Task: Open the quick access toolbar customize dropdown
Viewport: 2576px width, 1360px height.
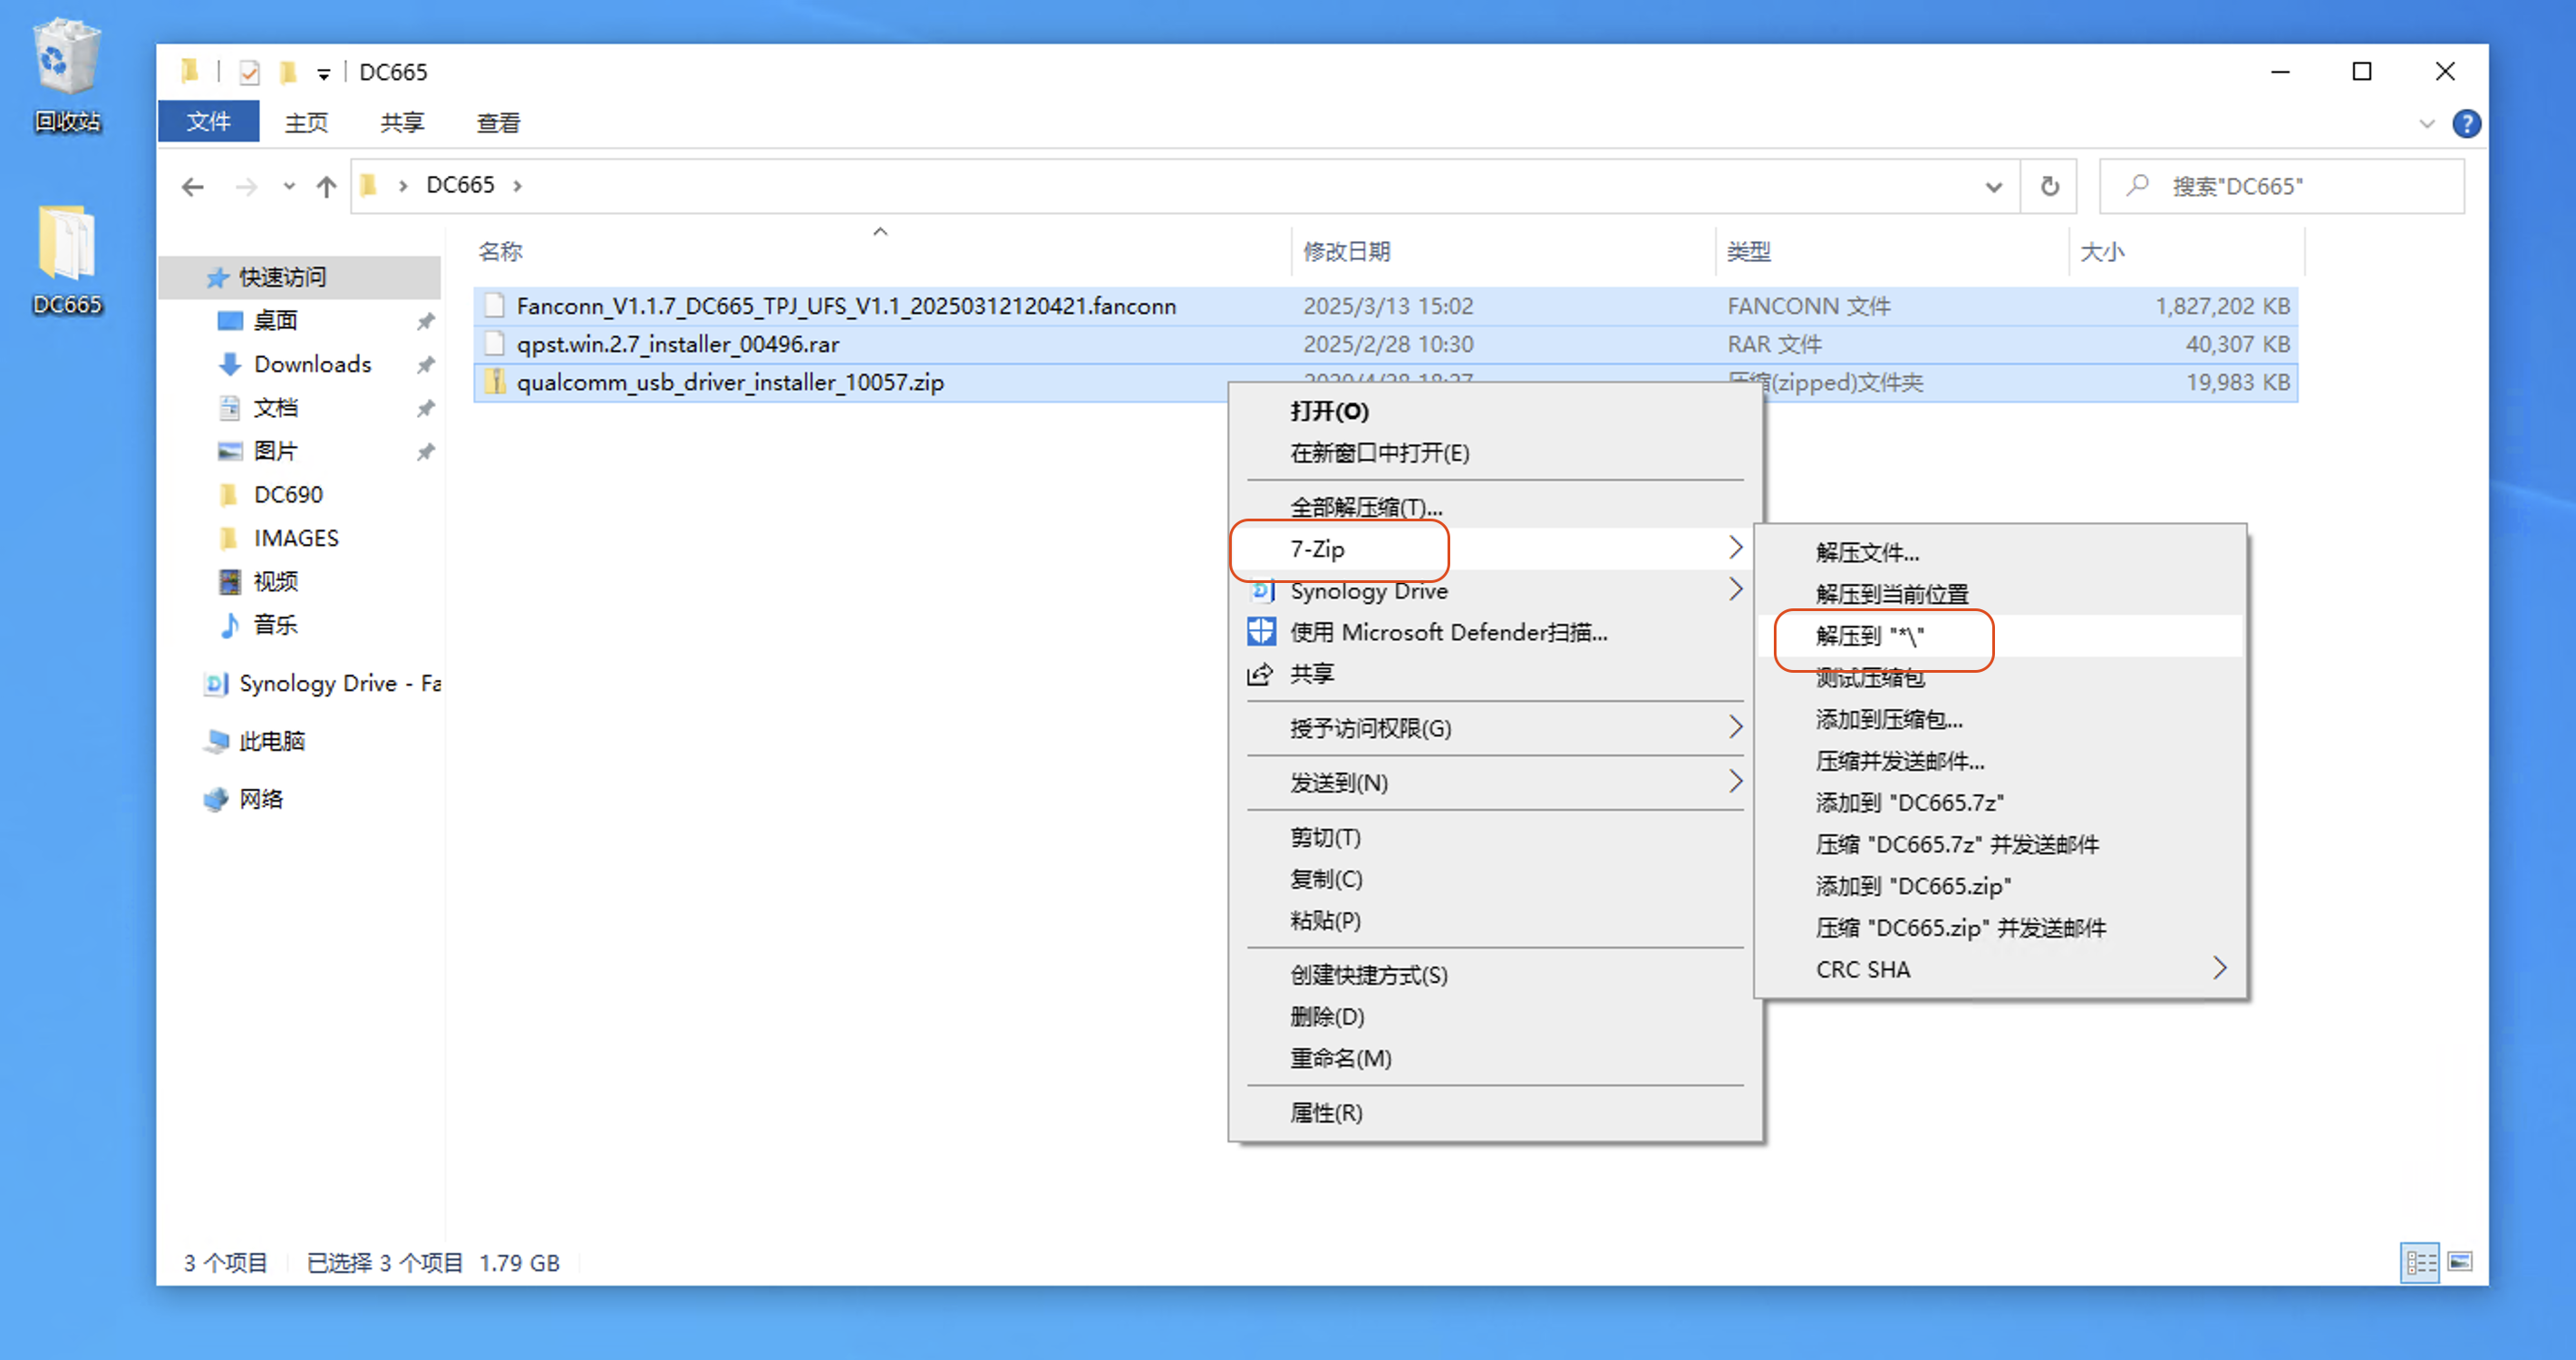Action: point(323,73)
